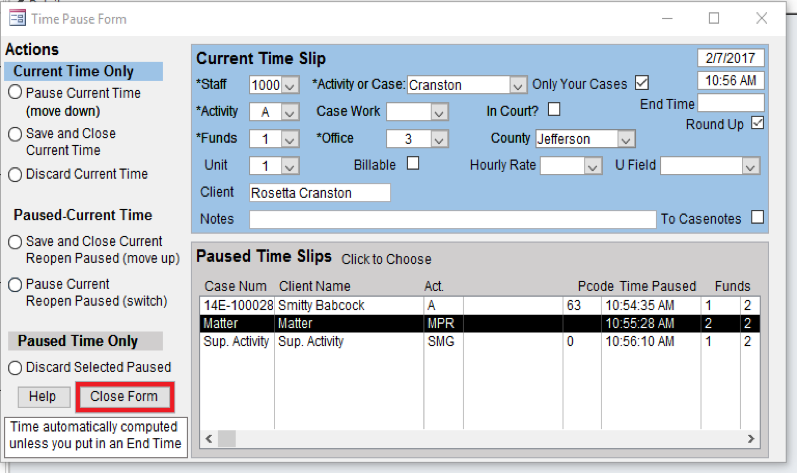
Task: Click the Help button
Action: click(x=42, y=396)
